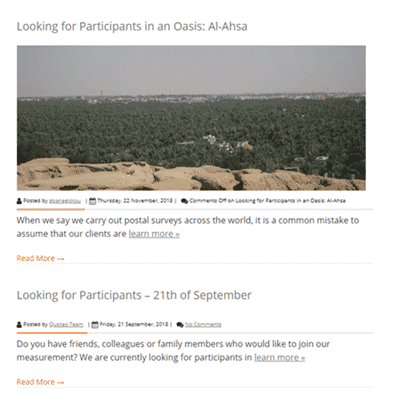Click Read More under the September post
The width and height of the screenshot is (393, 400).
coord(40,382)
